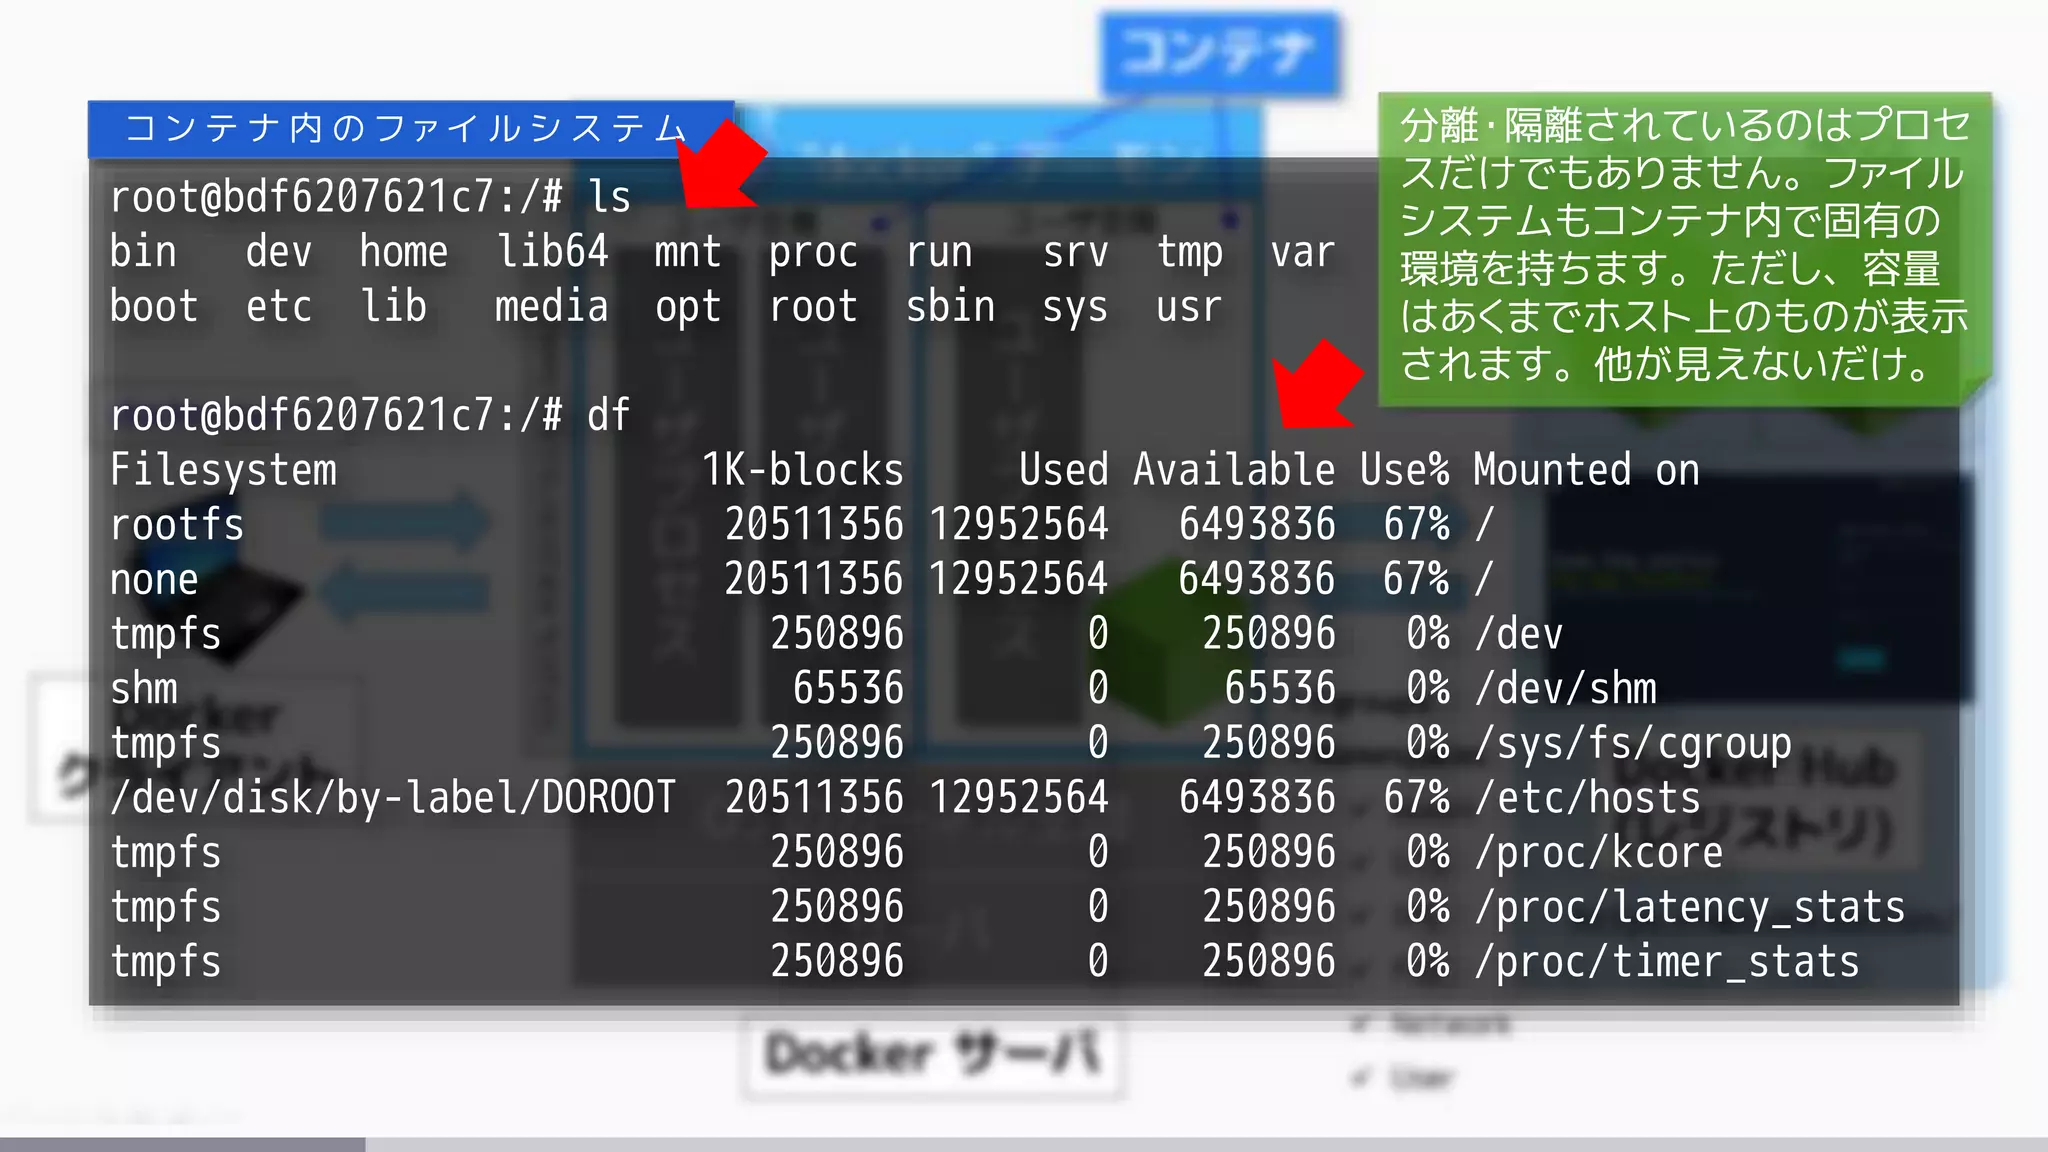Select the opt directory entry
Viewport: 2048px width, 1152px height.
tap(687, 308)
